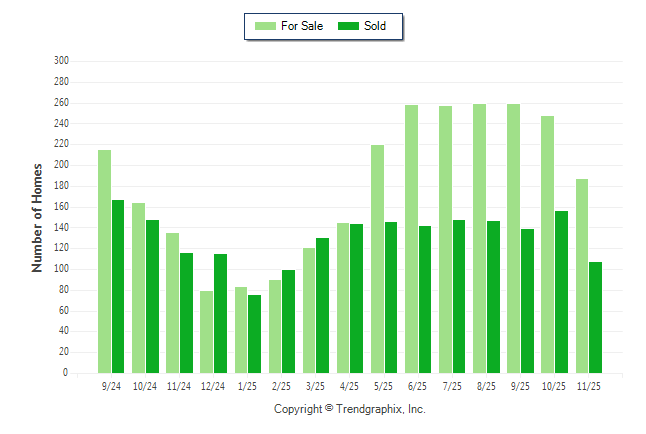Click the Sold bar for 11/25

[x=596, y=317]
